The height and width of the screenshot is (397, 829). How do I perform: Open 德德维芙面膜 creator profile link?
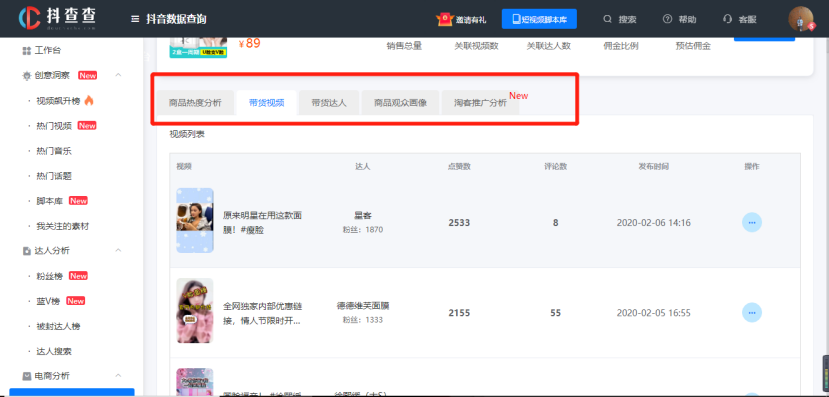[363, 306]
